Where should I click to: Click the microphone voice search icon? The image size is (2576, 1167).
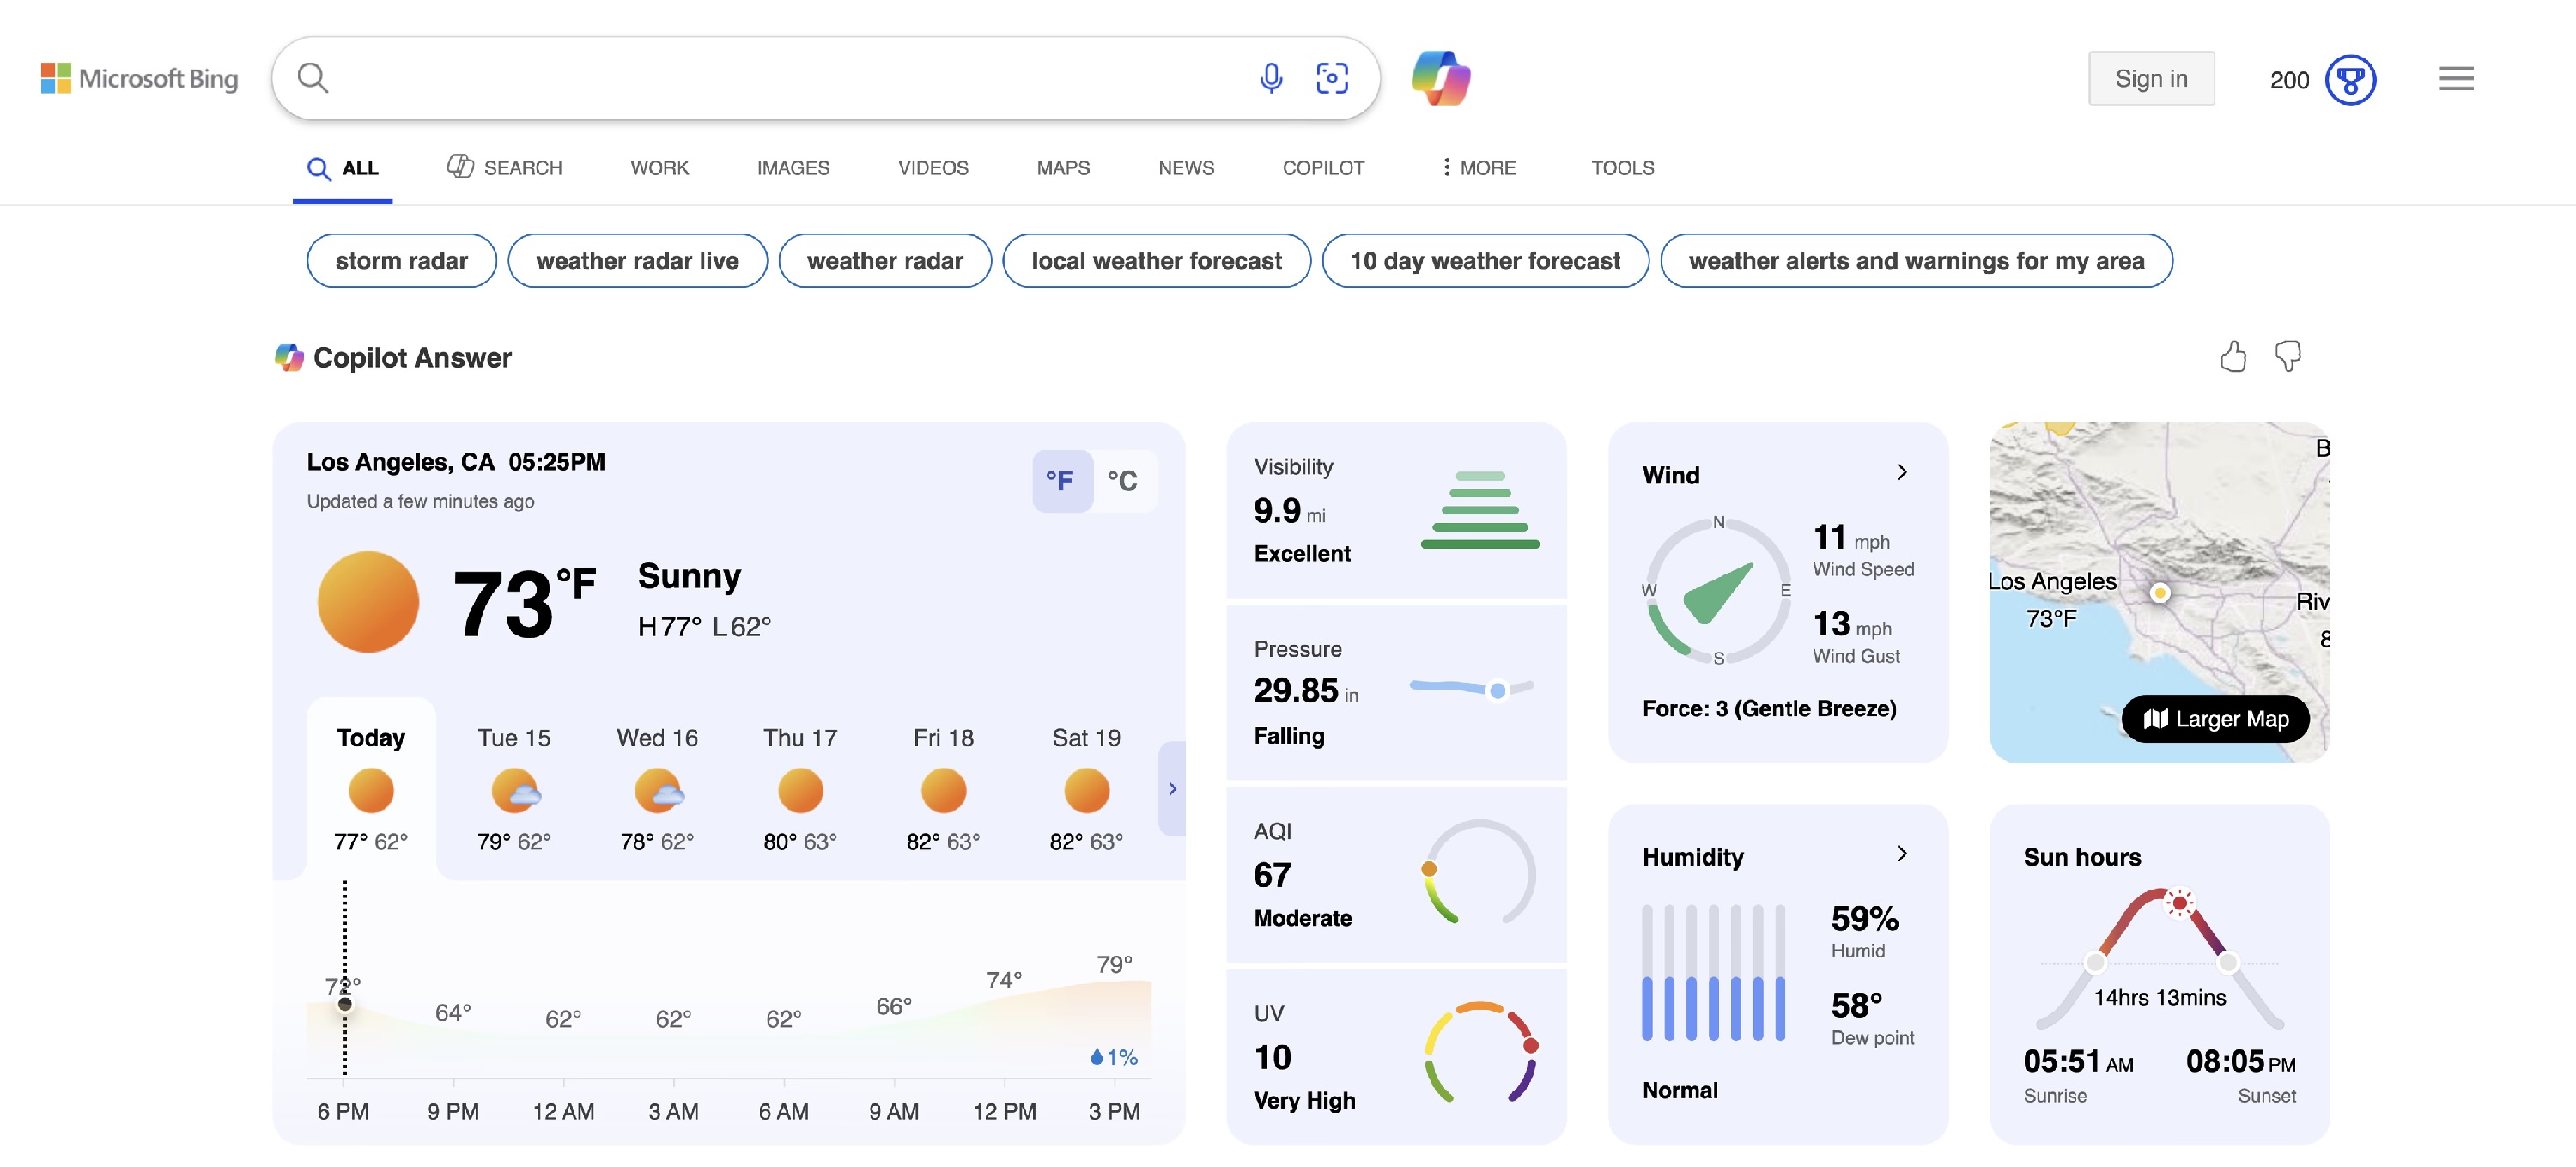pyautogui.click(x=1270, y=78)
